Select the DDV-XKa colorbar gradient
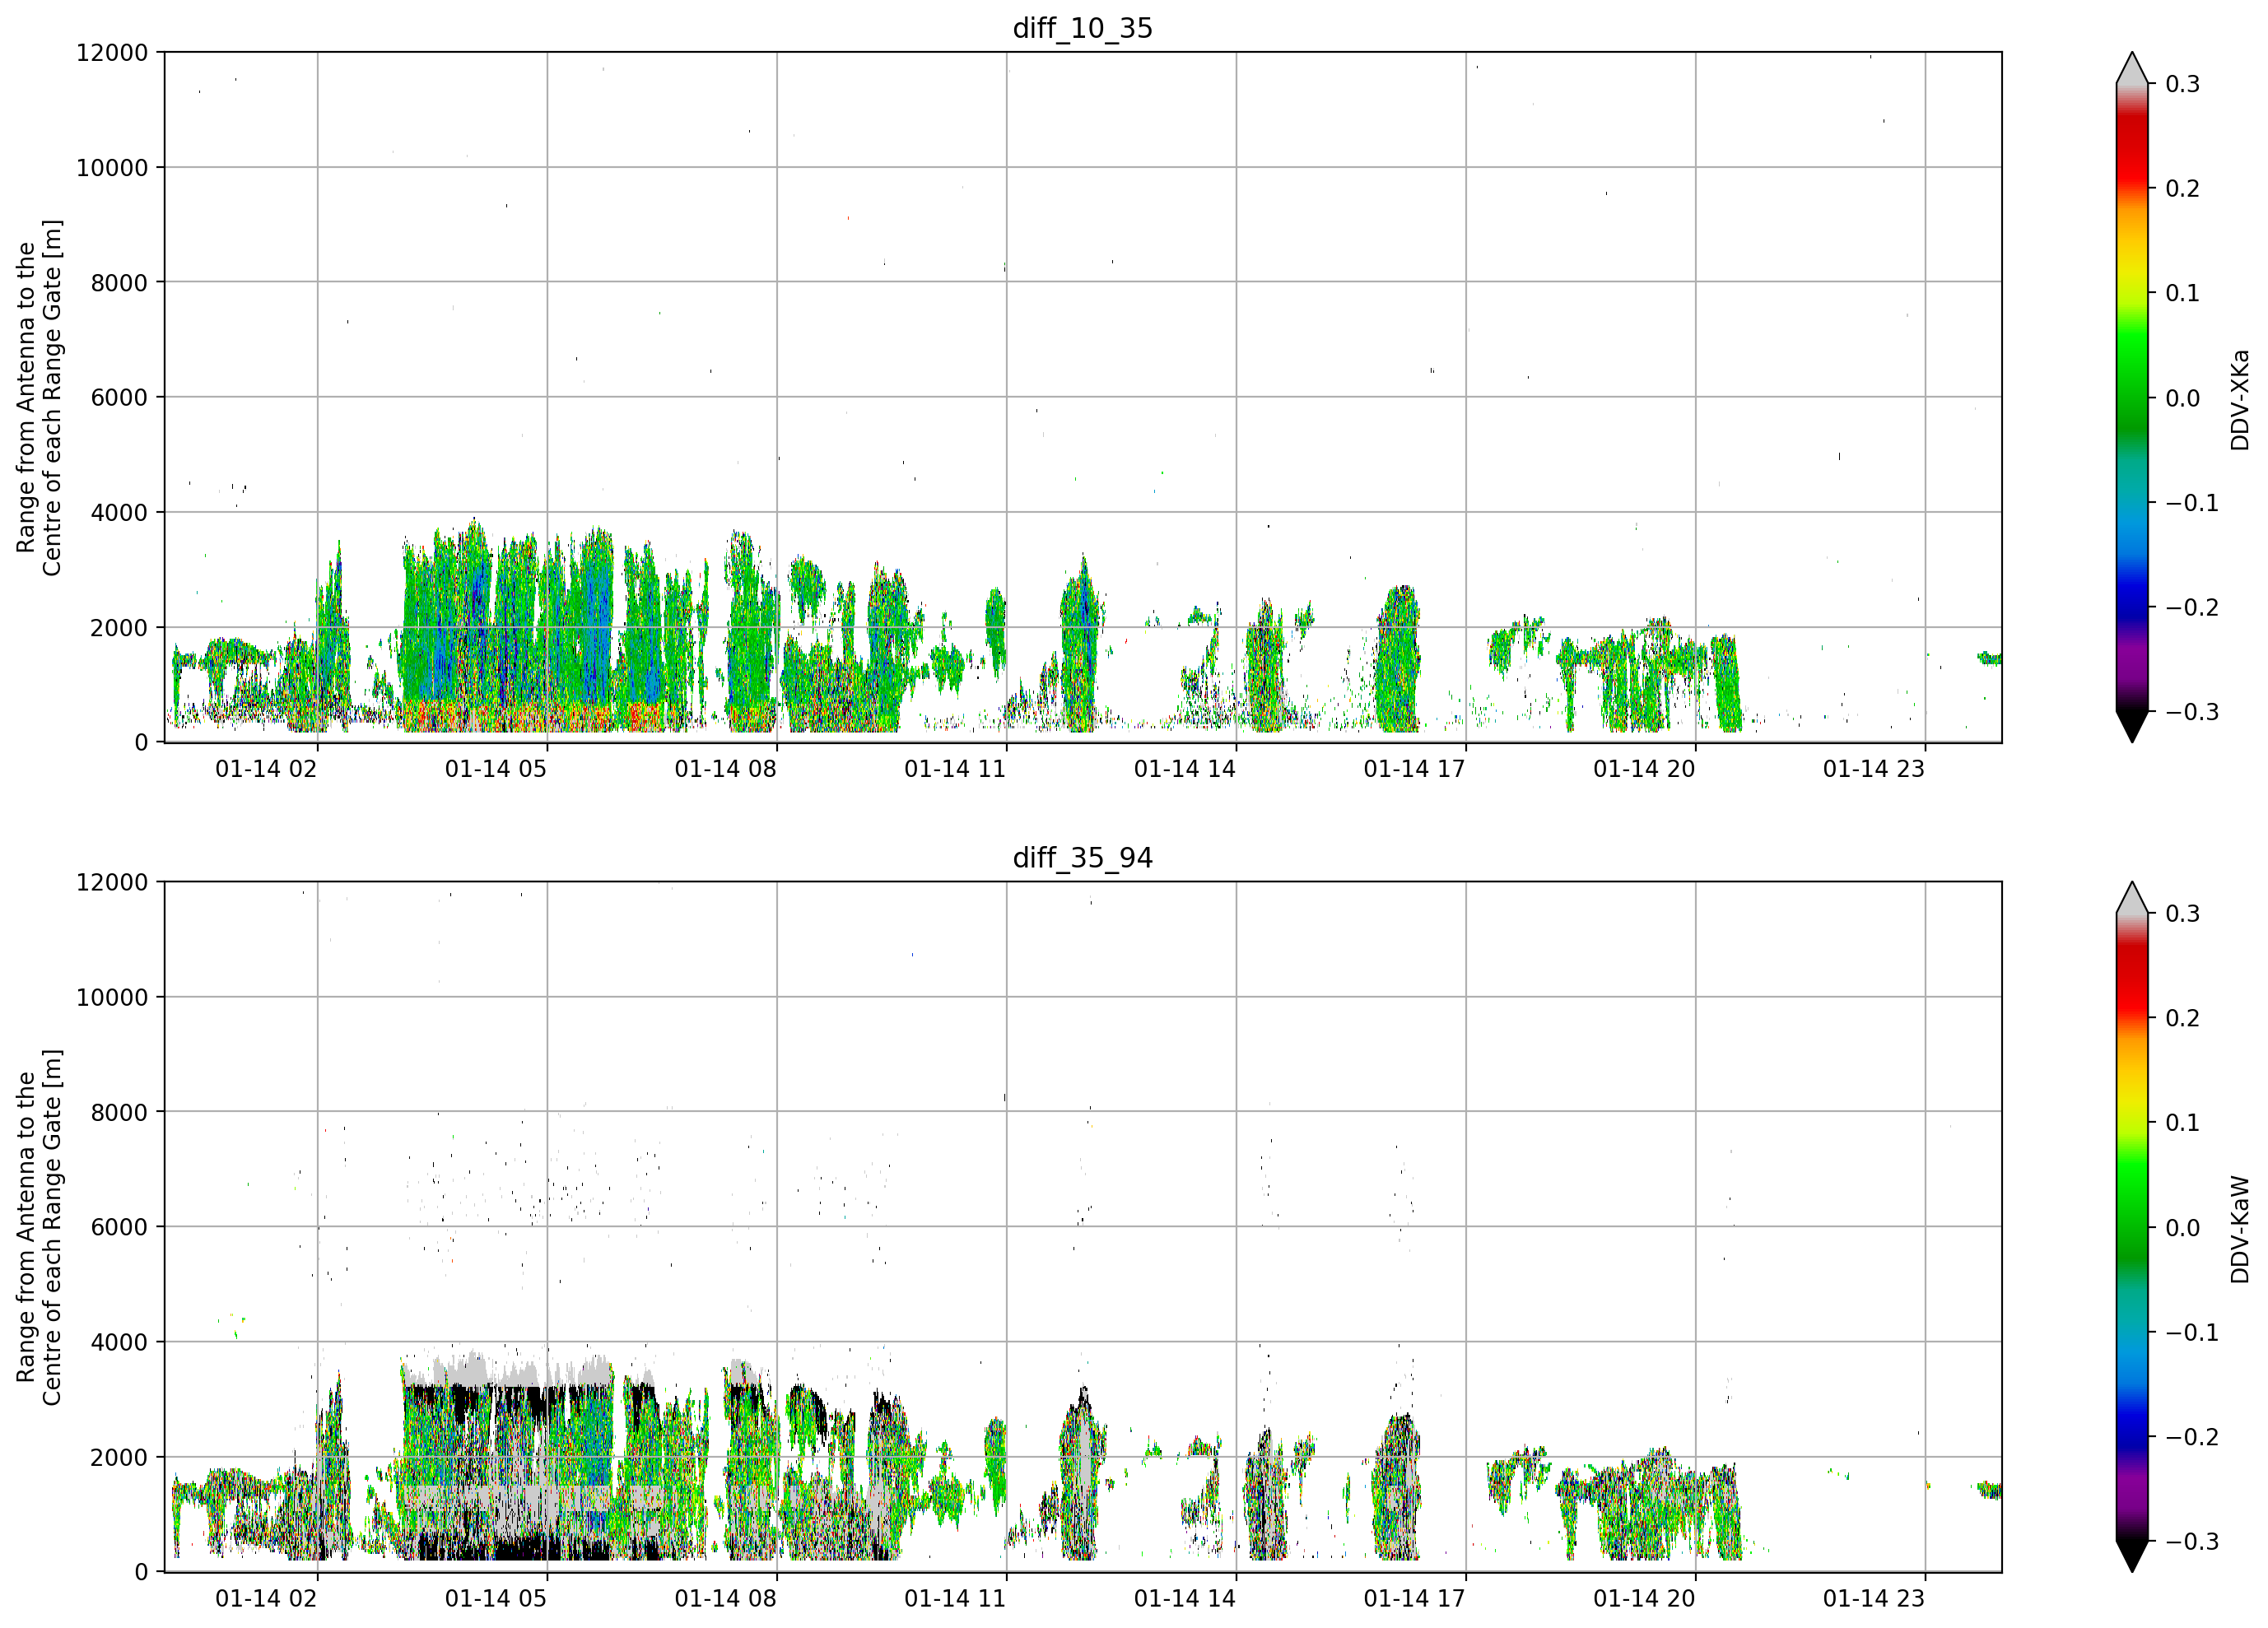The width and height of the screenshot is (2268, 1628). (x=2132, y=397)
